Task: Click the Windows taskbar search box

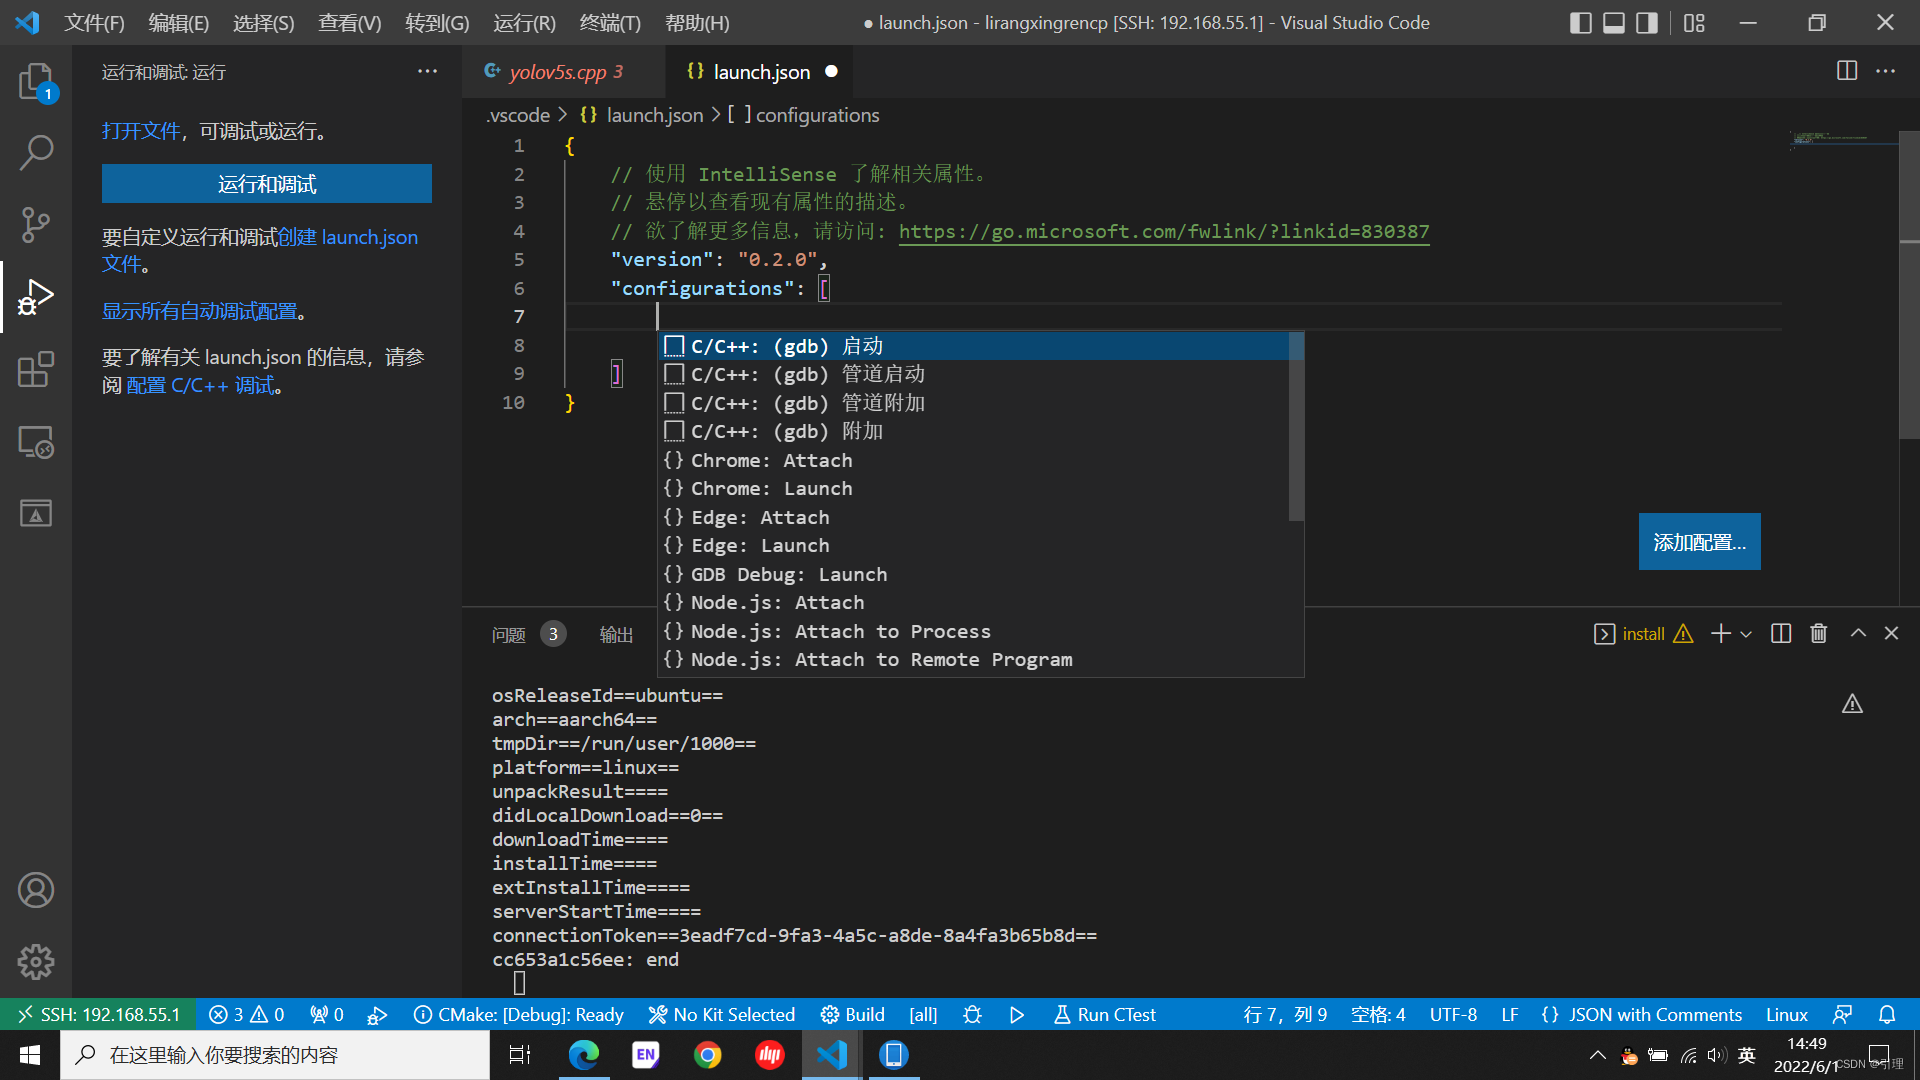Action: (x=275, y=1055)
